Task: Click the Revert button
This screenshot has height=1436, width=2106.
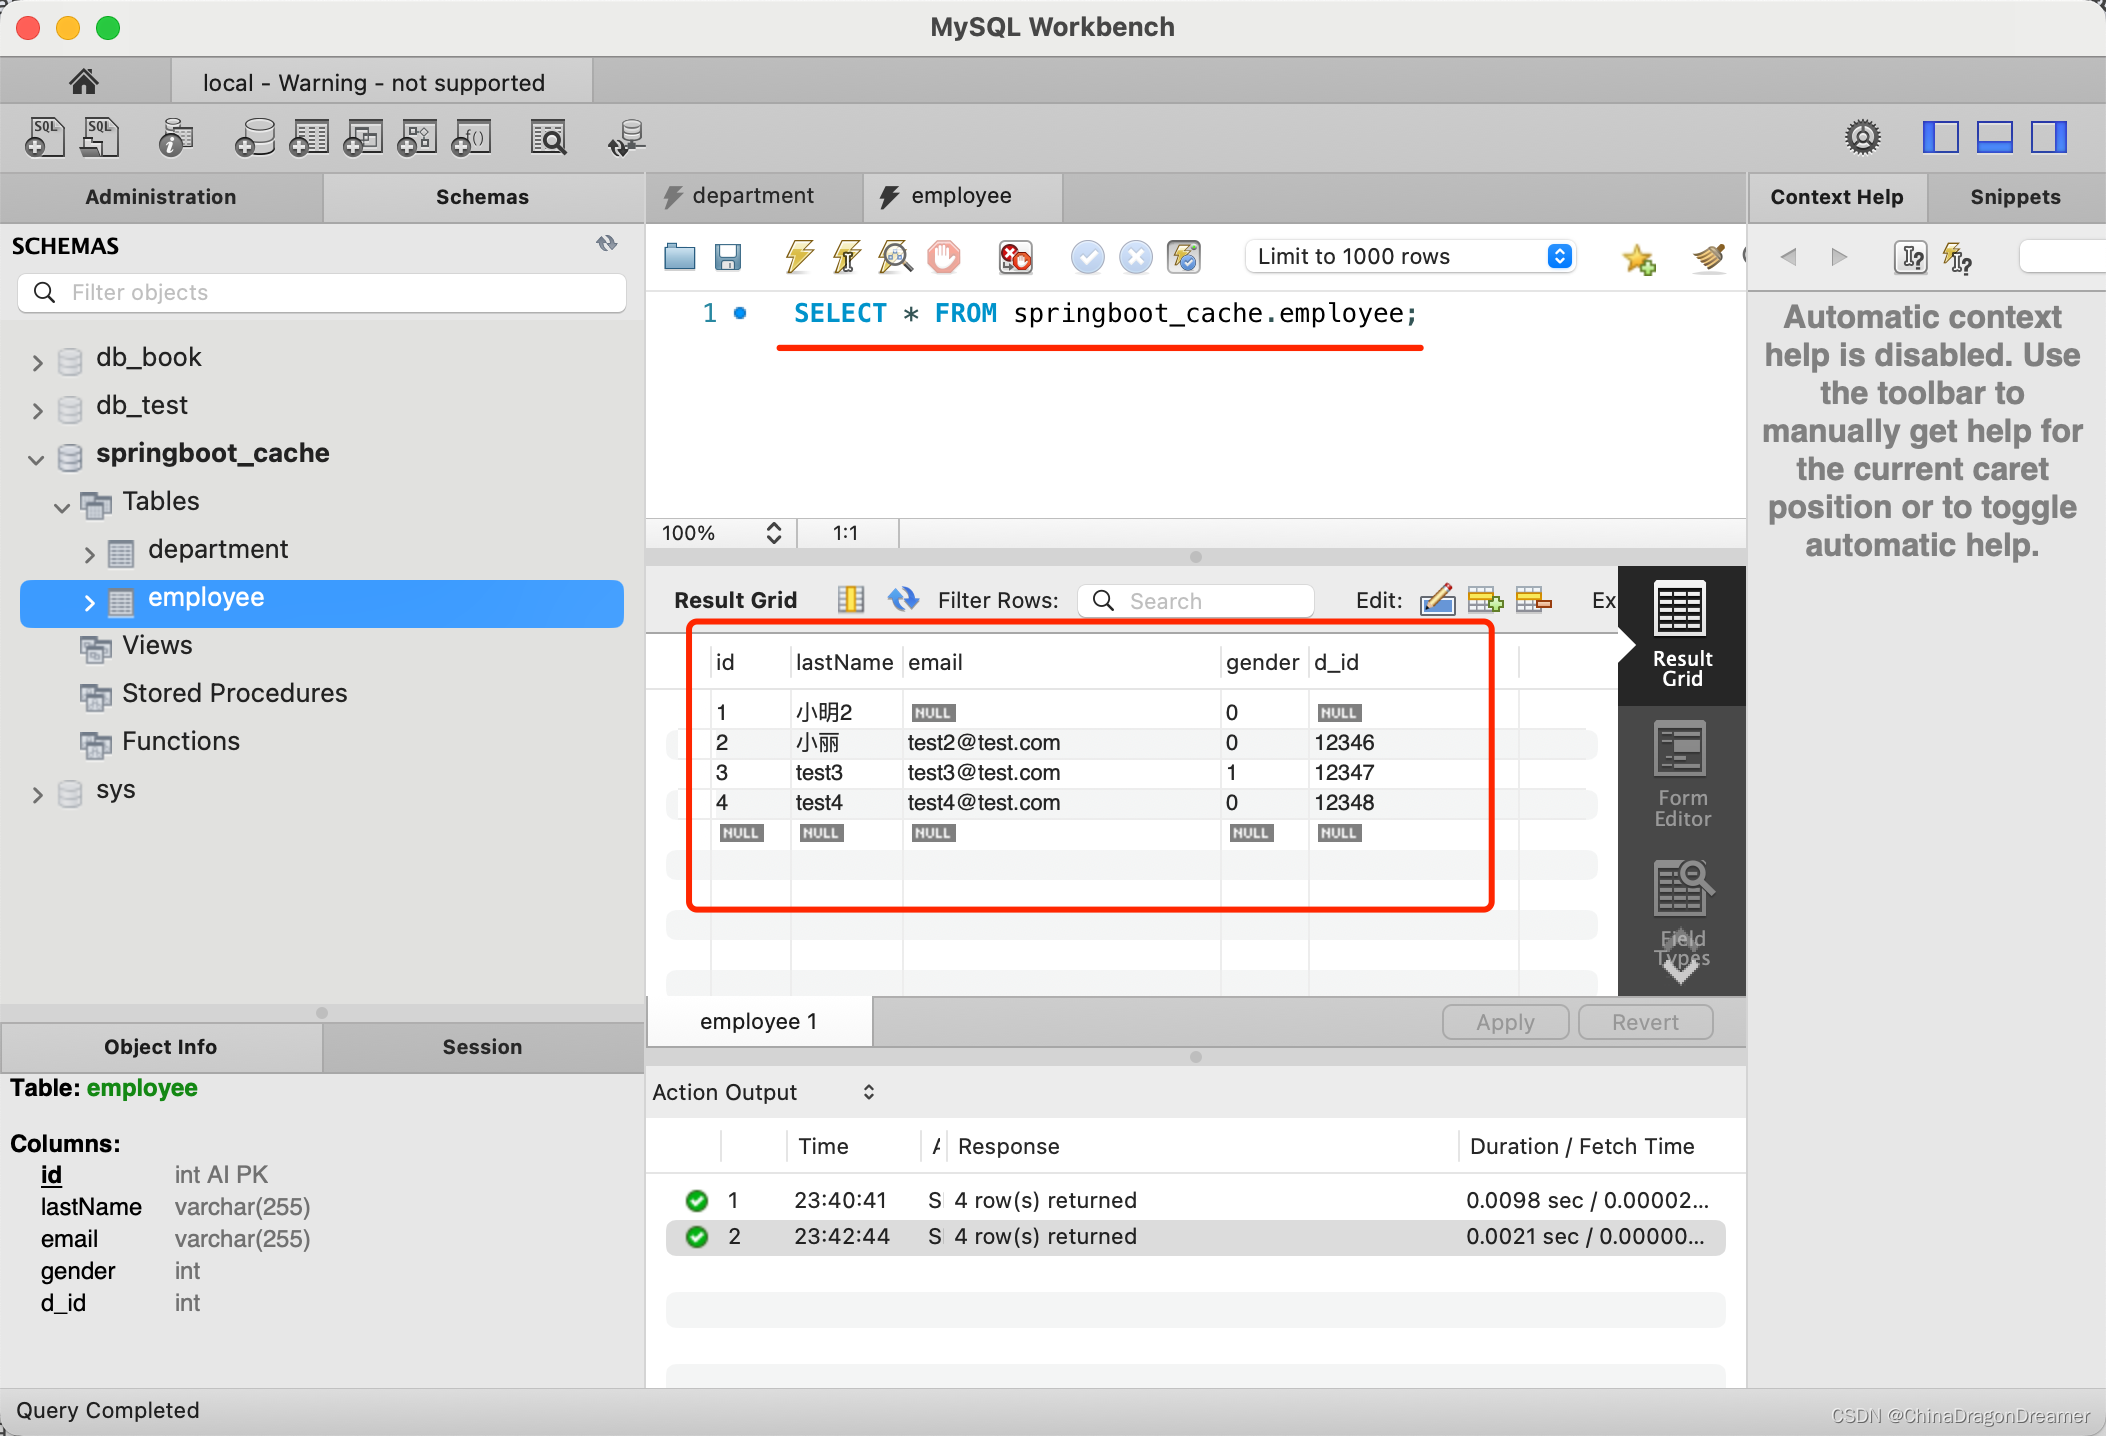Action: [x=1645, y=1022]
